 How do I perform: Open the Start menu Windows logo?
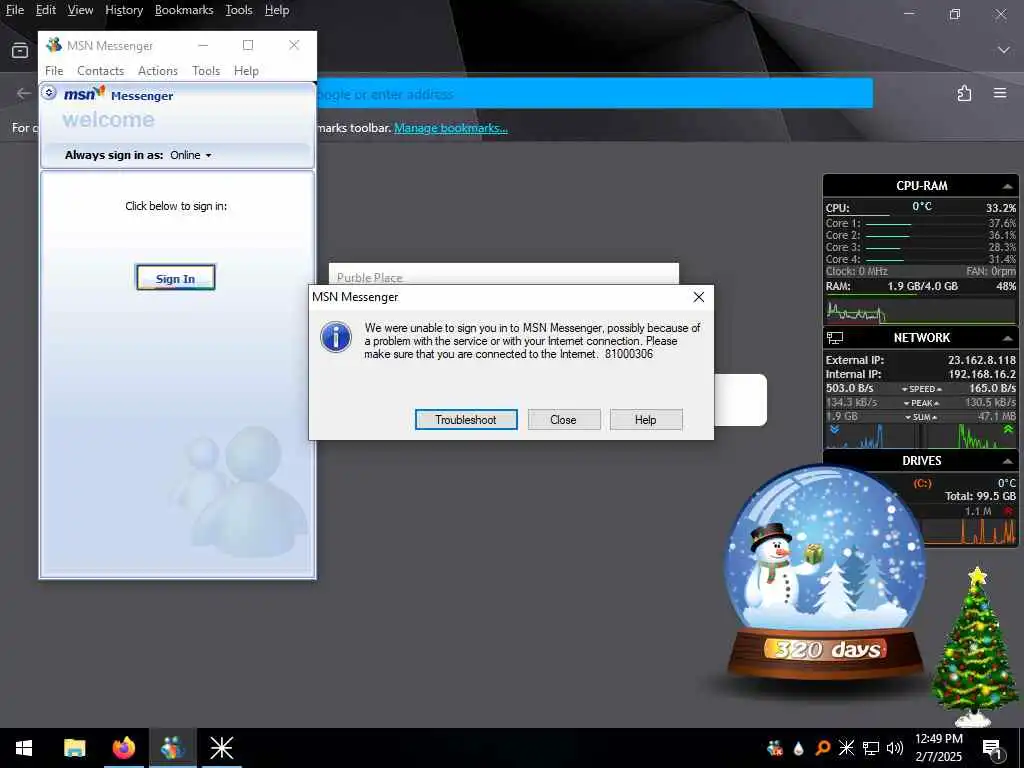pyautogui.click(x=24, y=748)
